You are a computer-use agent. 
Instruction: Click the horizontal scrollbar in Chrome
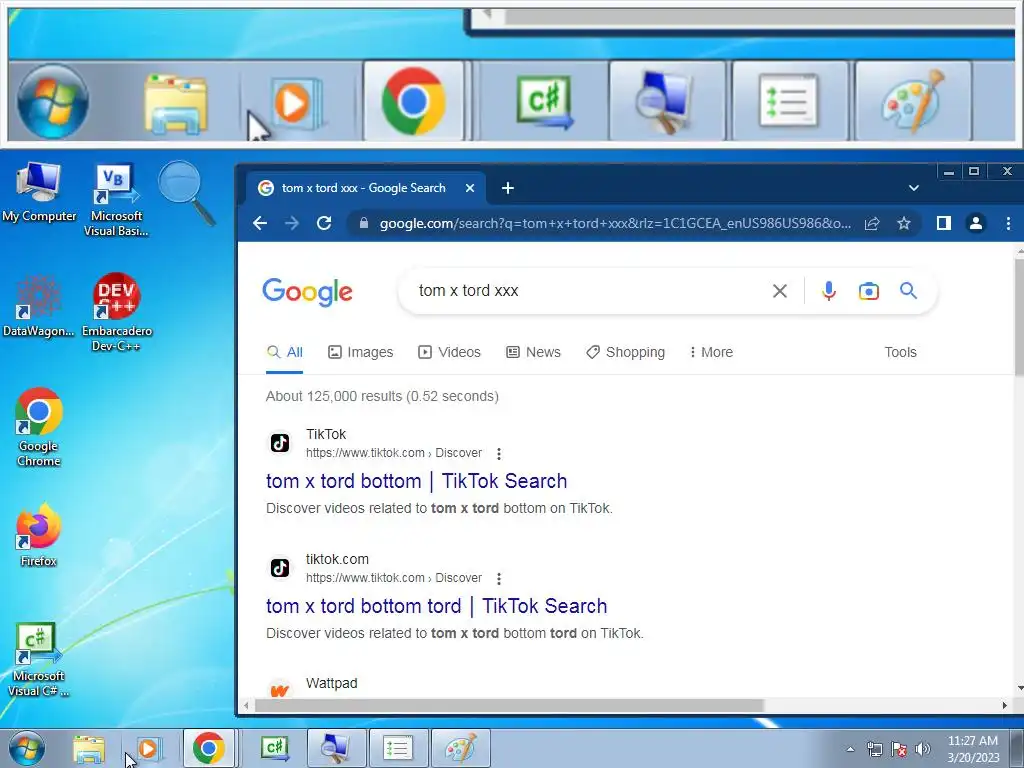click(x=509, y=705)
